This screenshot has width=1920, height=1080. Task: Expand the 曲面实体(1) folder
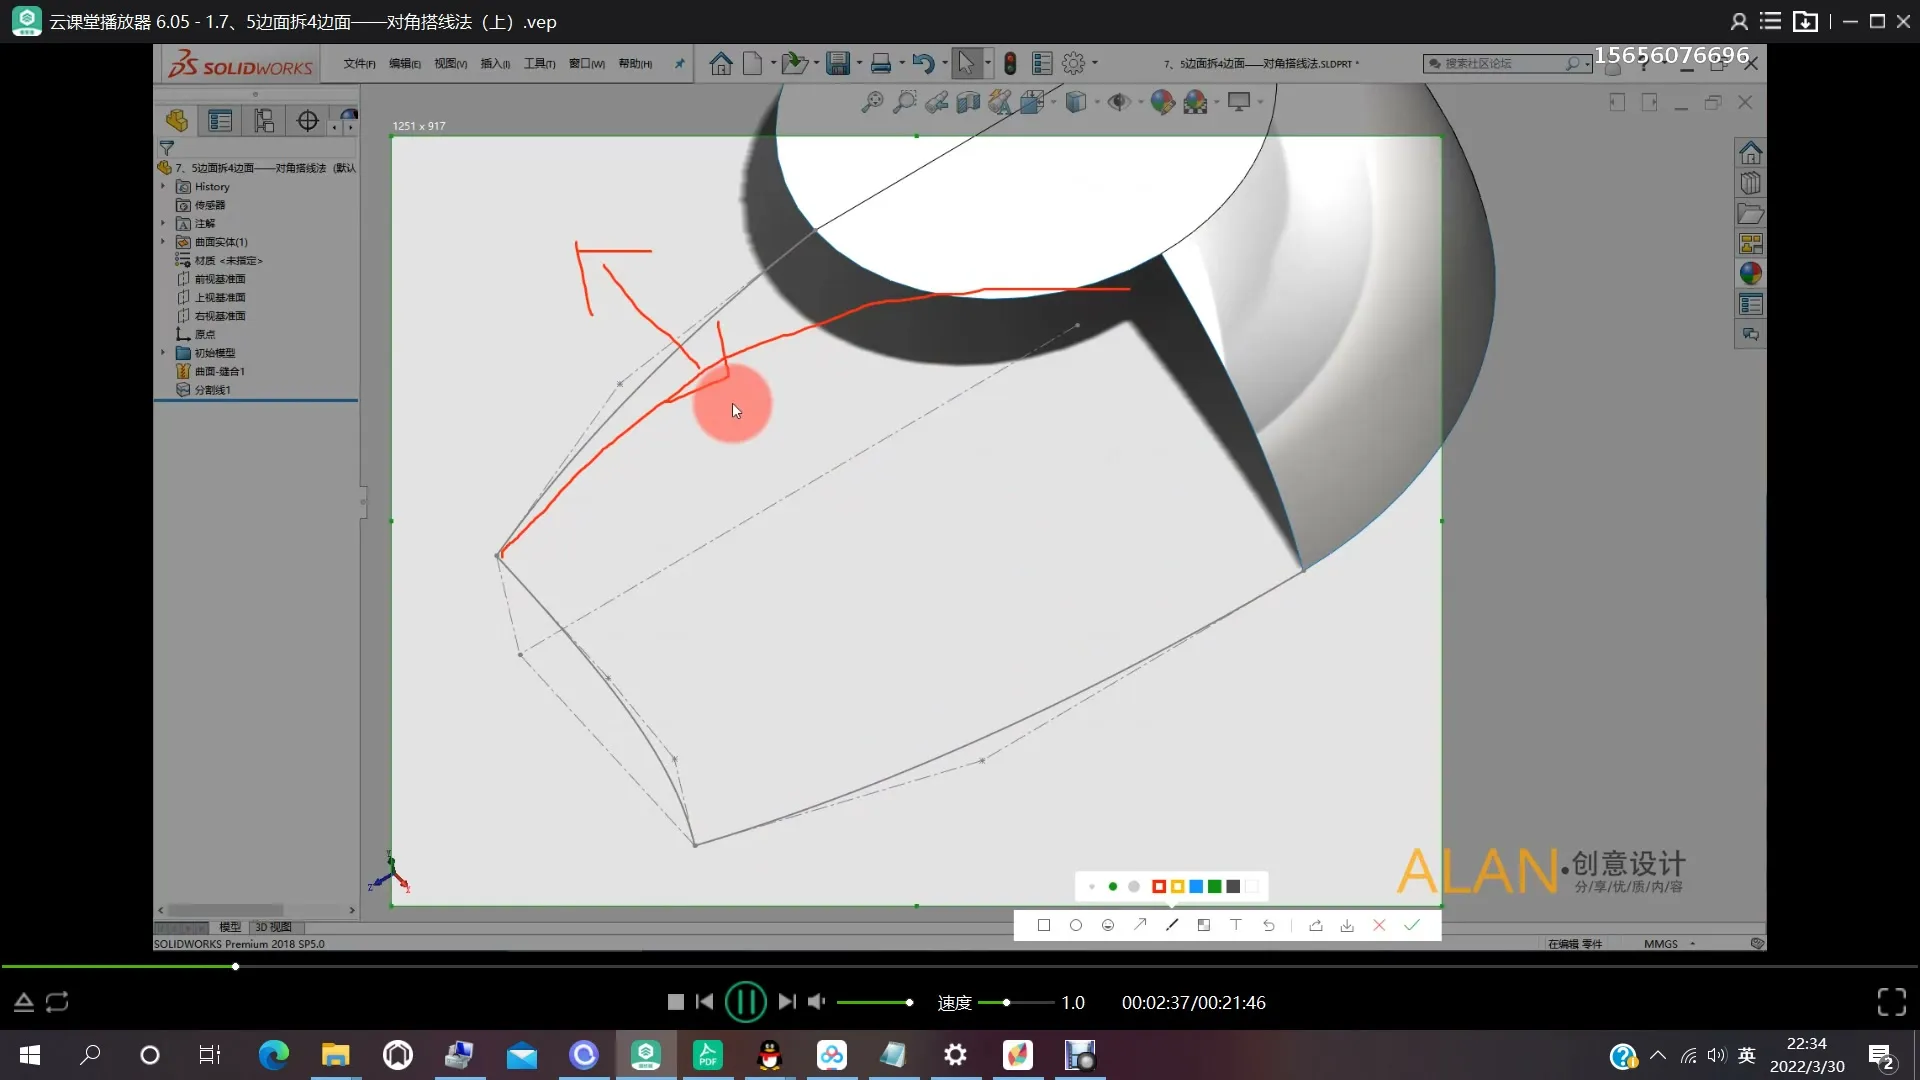(163, 242)
